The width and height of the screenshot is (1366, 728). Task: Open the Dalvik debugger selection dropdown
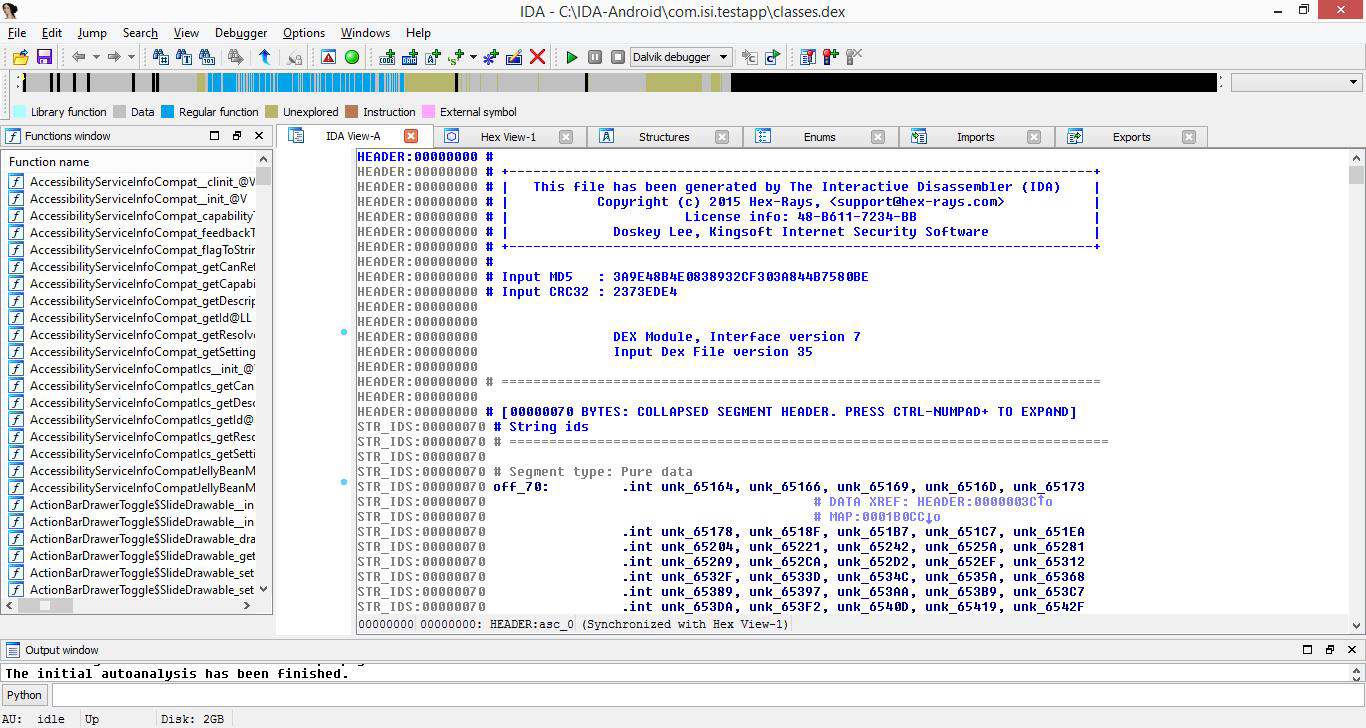click(723, 57)
